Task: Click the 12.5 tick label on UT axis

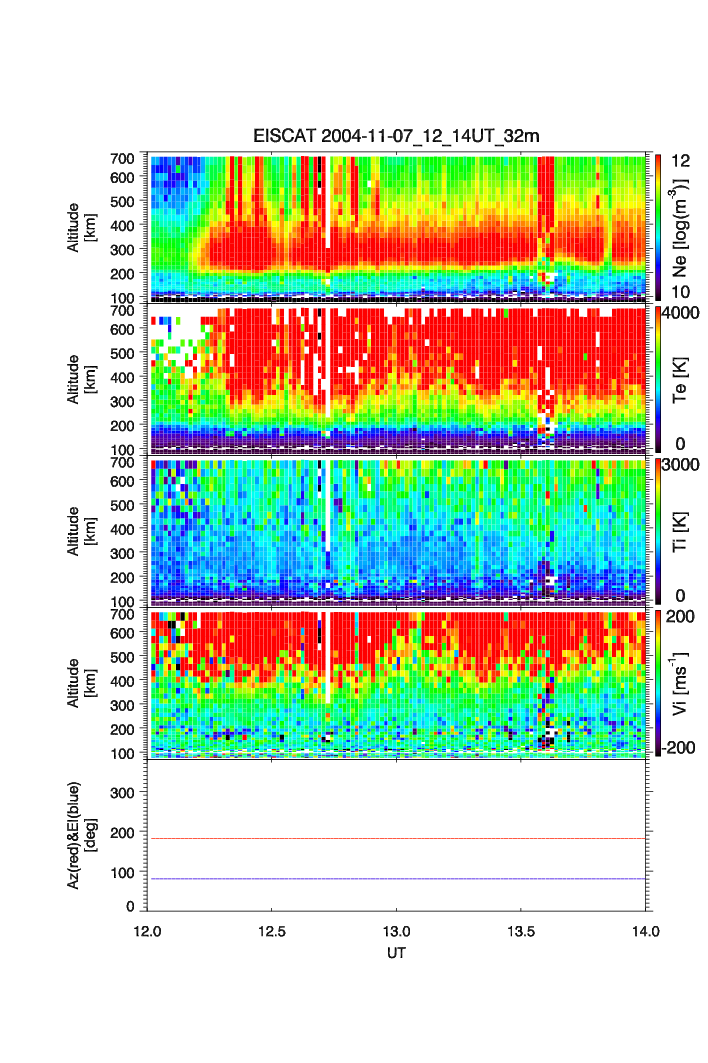Action: coord(272,932)
